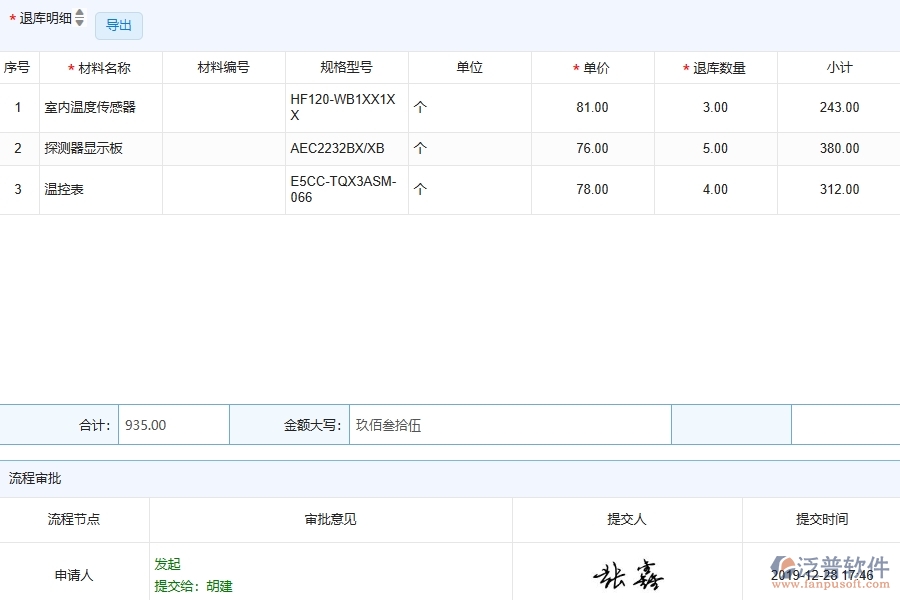The width and height of the screenshot is (900, 600).
Task: Click the 导出 export button
Action: pos(117,25)
